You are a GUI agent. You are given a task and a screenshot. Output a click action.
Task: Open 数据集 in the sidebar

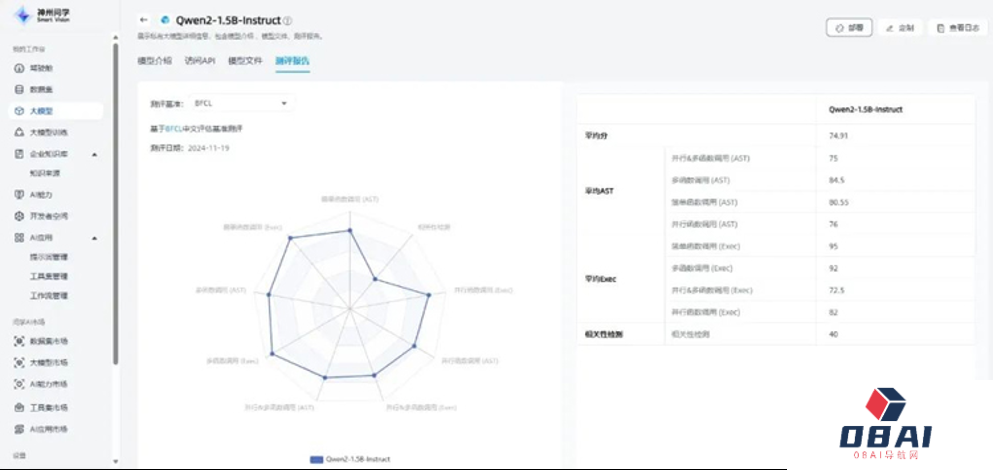41,89
